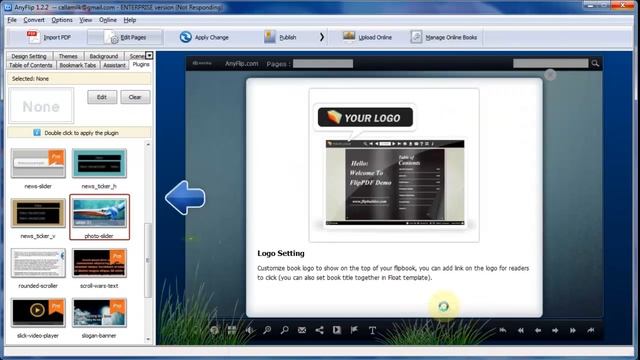Open the View menu
The width and height of the screenshot is (640, 360).
[x=85, y=20]
